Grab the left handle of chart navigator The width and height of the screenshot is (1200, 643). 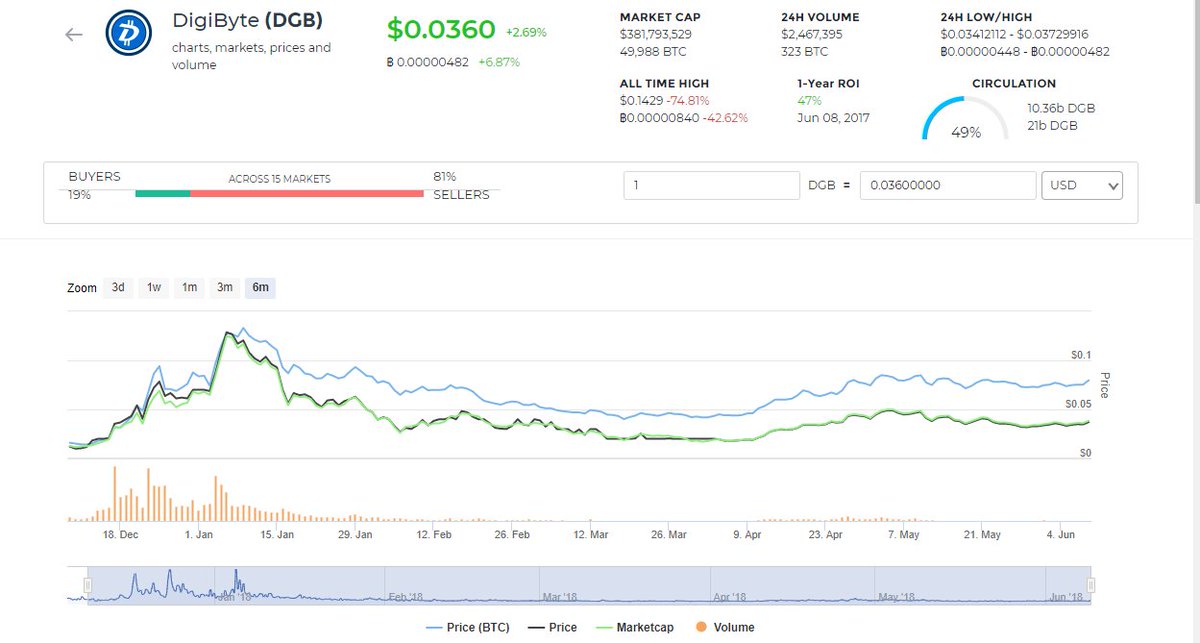point(88,585)
